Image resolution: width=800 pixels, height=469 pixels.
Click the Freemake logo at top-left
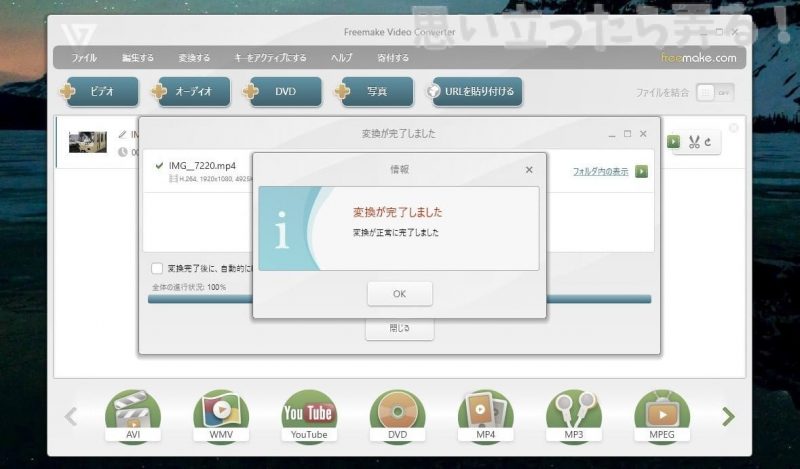(x=78, y=35)
